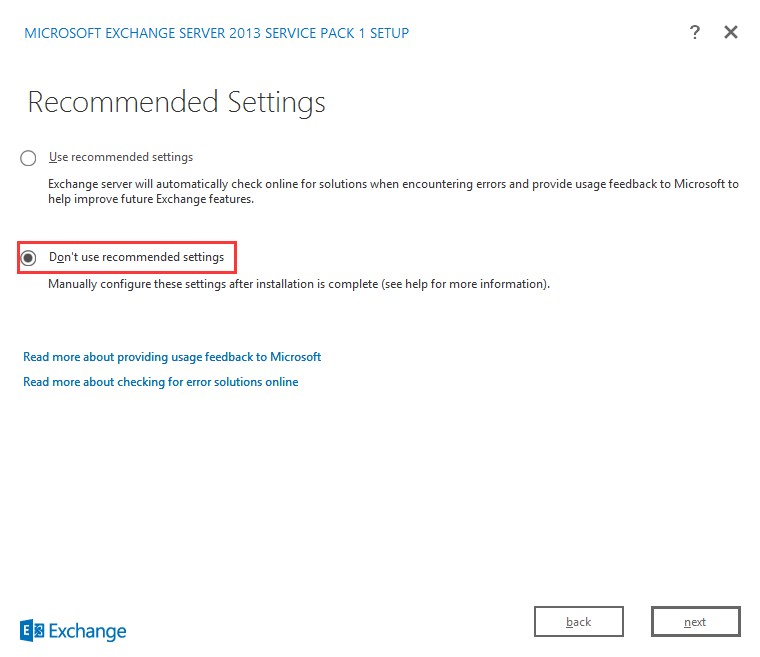This screenshot has height=657, width=760.
Task: Click the Exchange logo icon
Action: 32,630
